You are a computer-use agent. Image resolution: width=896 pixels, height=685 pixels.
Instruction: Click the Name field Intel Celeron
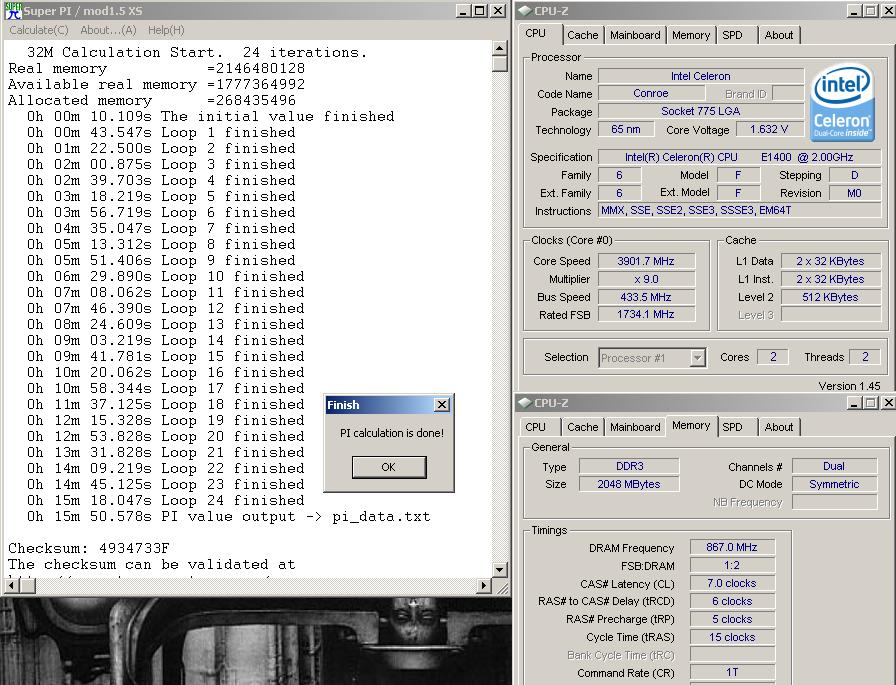701,76
